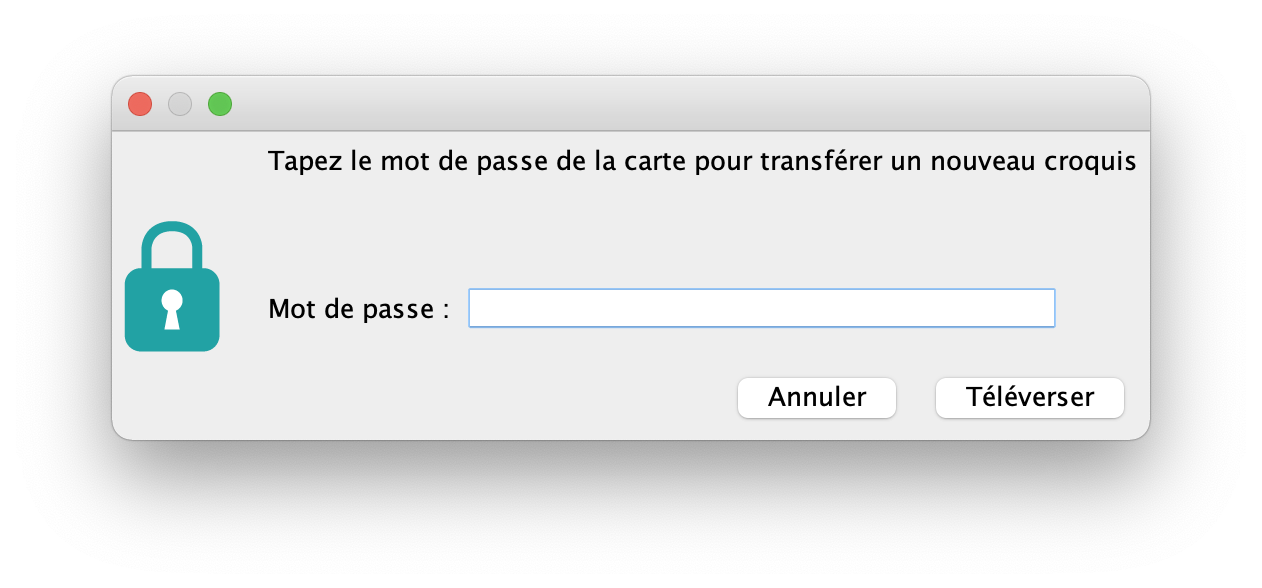This screenshot has width=1262, height=588.
Task: Select the body of the teal lock image
Action: pyautogui.click(x=172, y=310)
